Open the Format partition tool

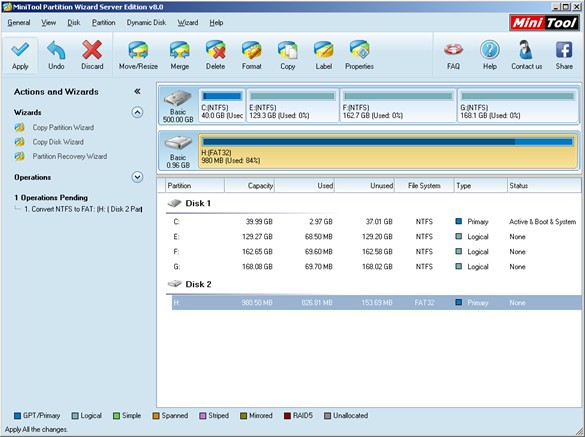point(251,55)
